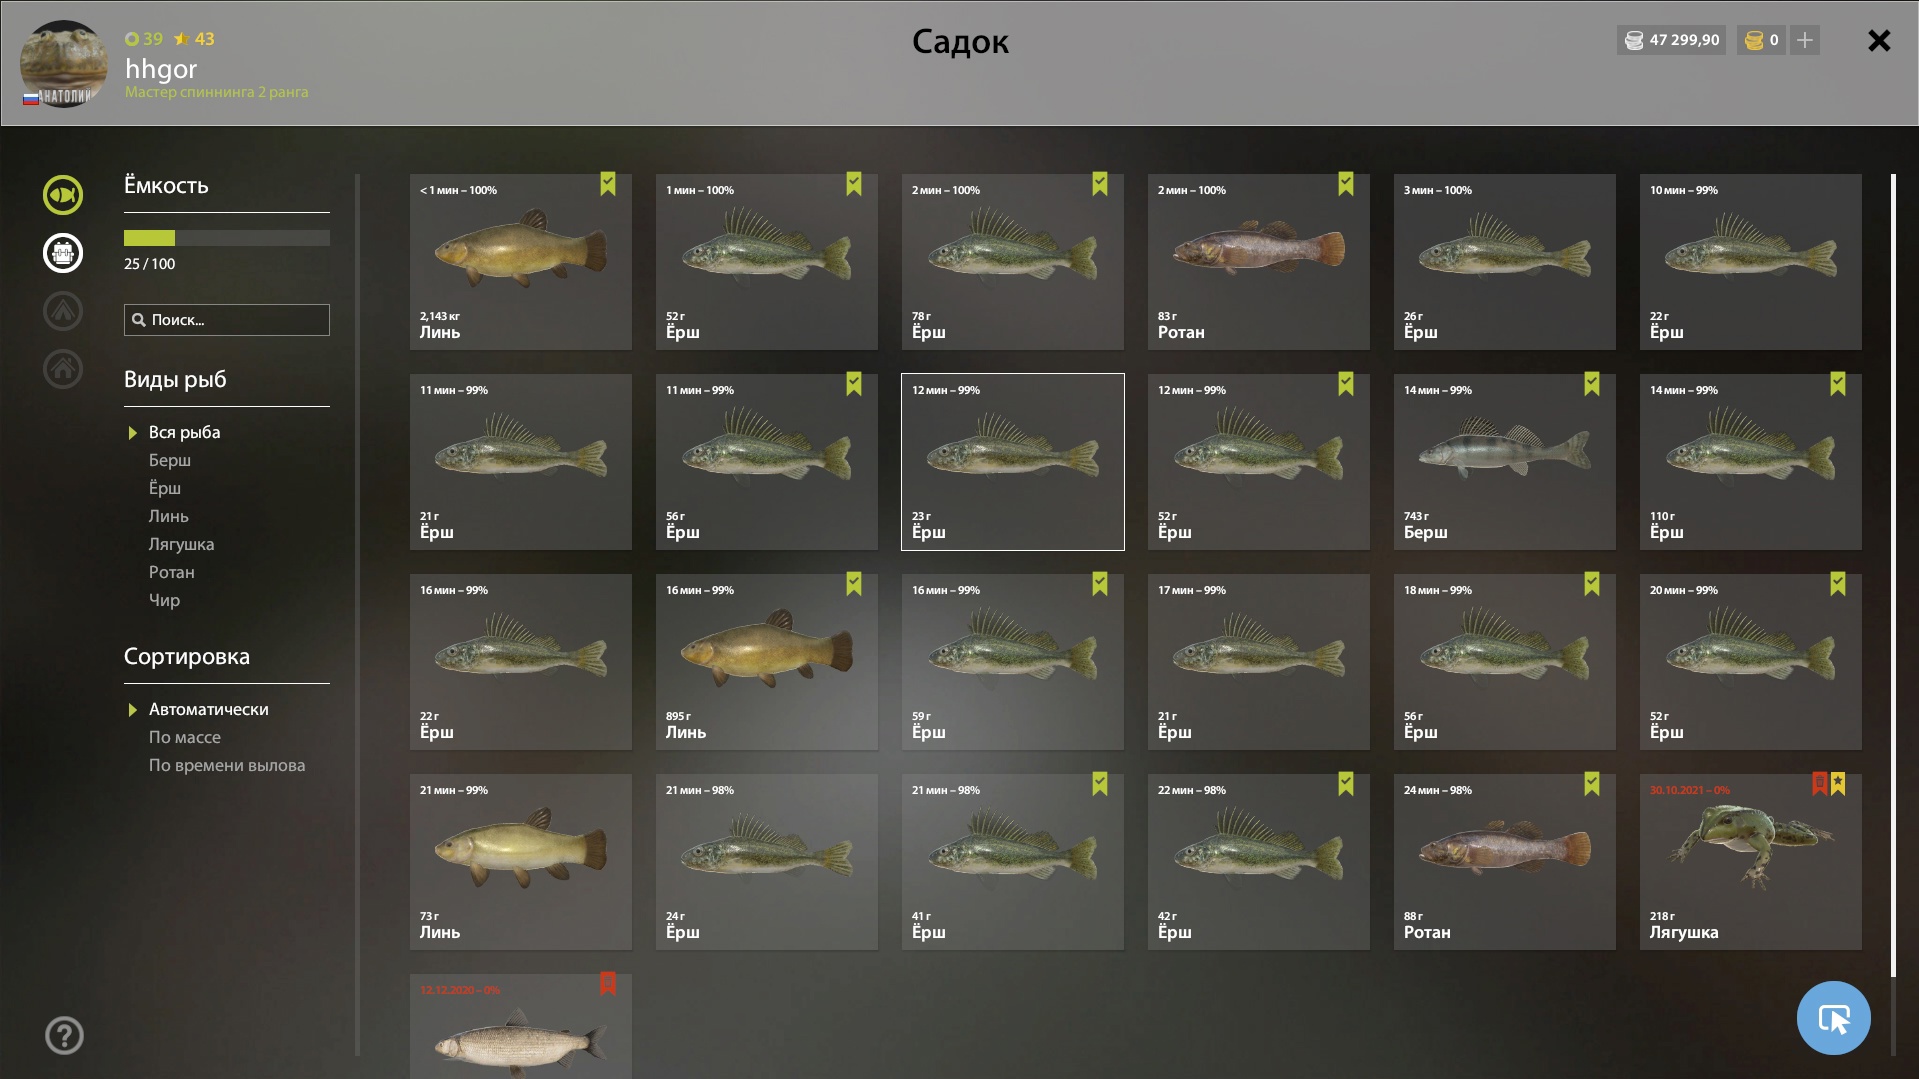Toggle green bookmark on 2,143 кг Линь

pos(608,184)
